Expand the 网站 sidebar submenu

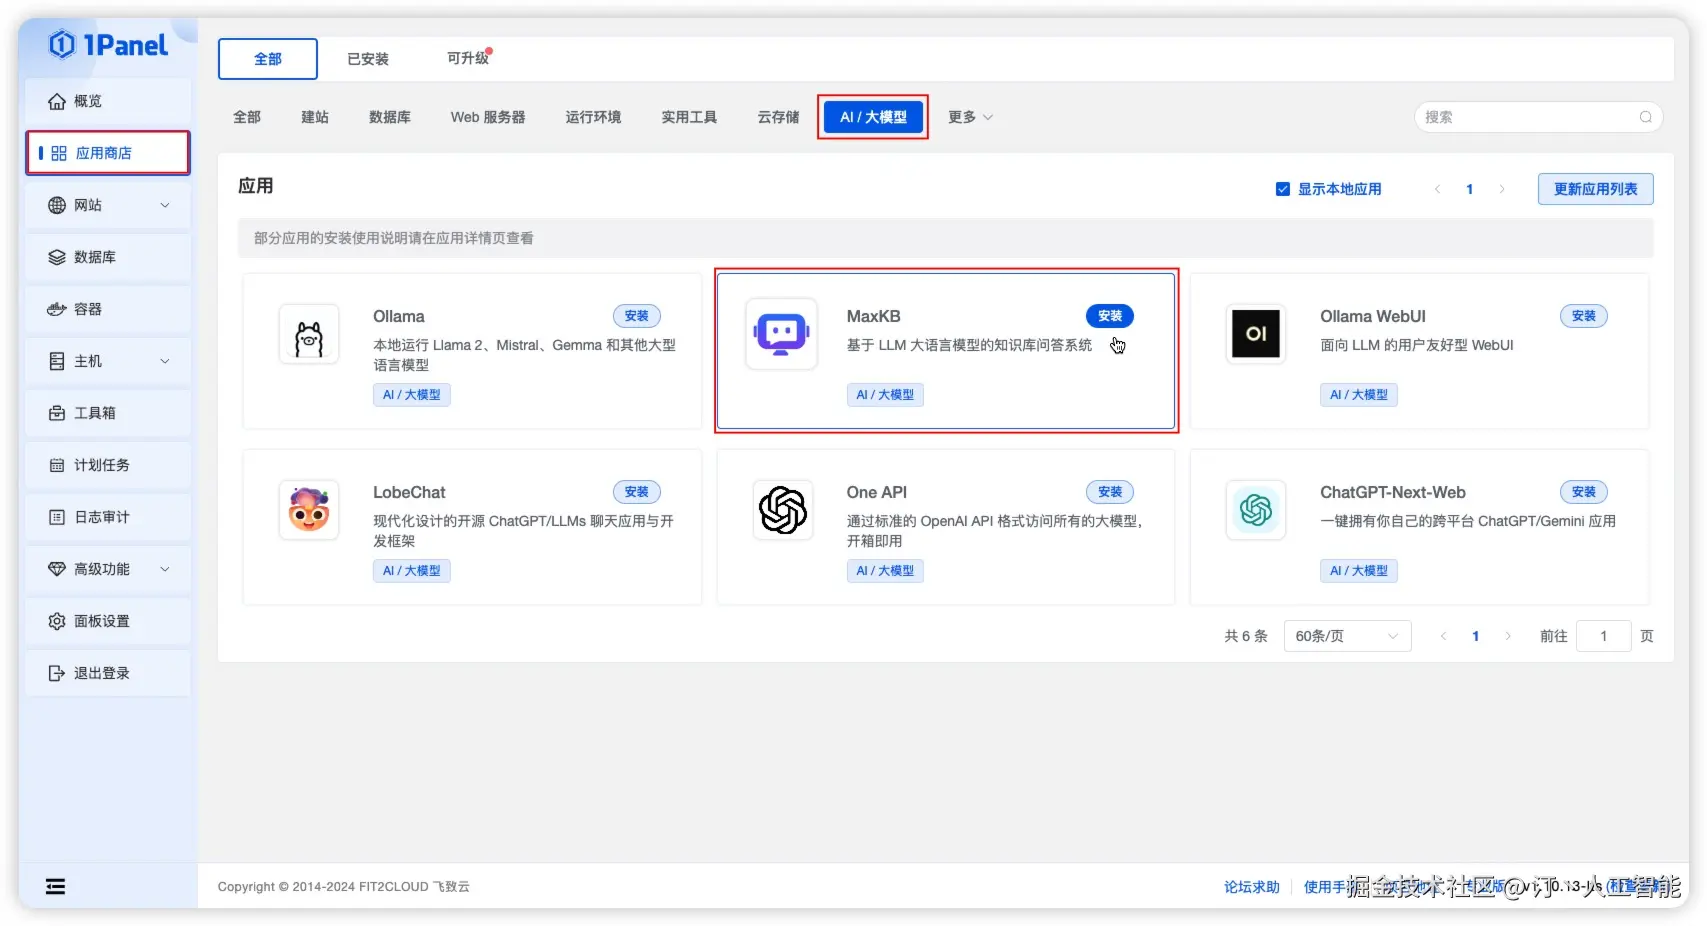pos(165,205)
